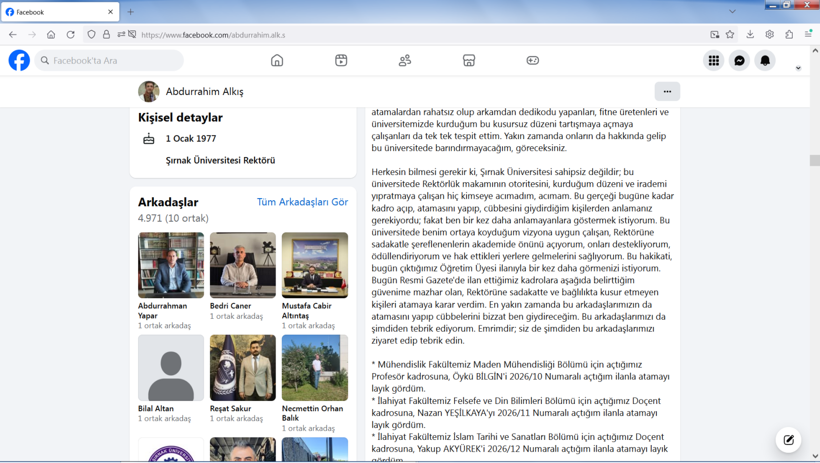Open the browser downloads icon
This screenshot has width=820, height=463.
(750, 35)
